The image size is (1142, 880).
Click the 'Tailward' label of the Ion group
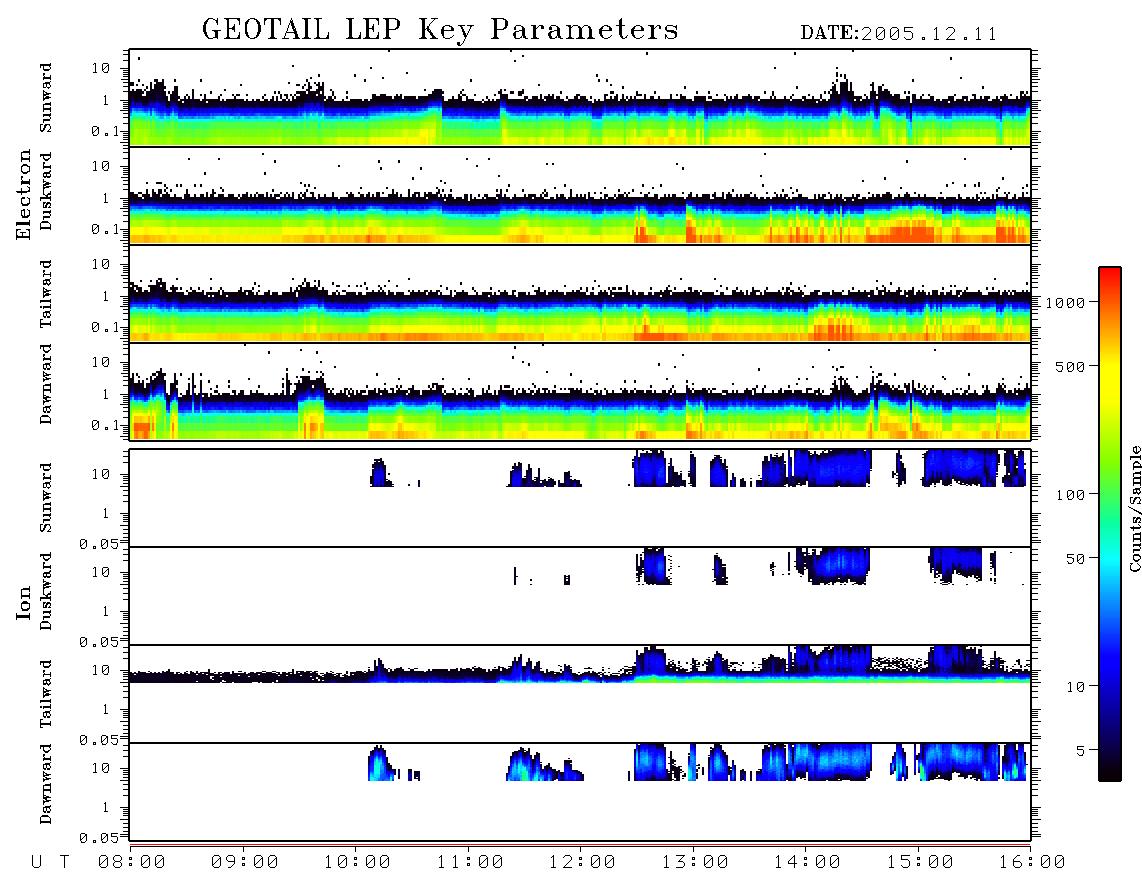click(x=46, y=694)
